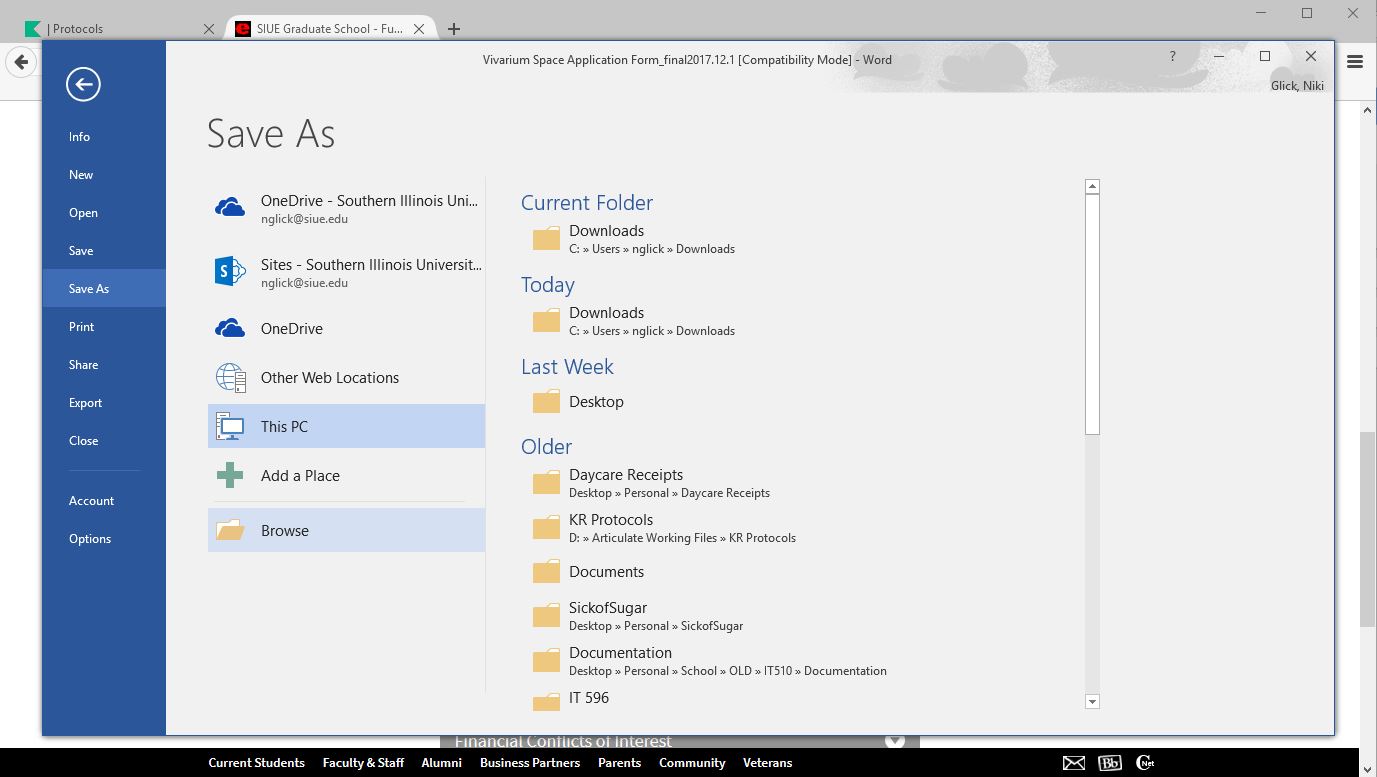Click the email envelope icon in footer

1074,763
